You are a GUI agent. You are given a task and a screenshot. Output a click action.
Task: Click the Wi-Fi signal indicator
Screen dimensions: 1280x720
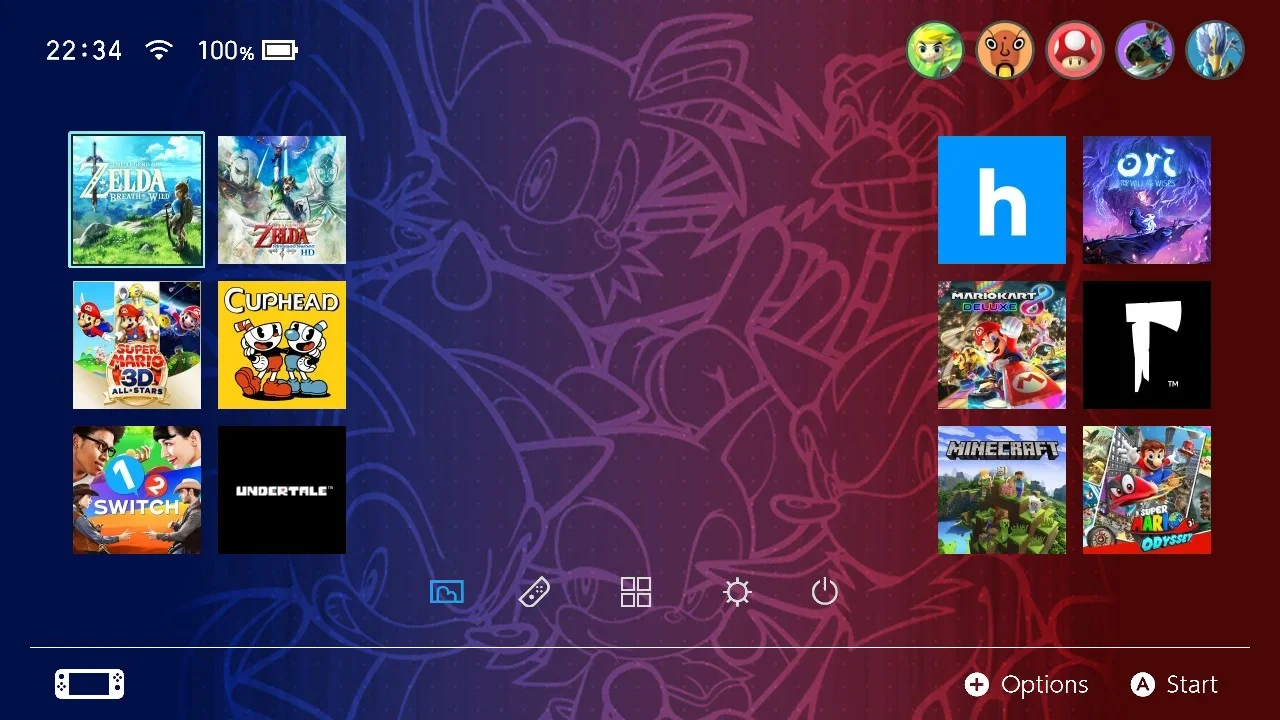point(159,50)
